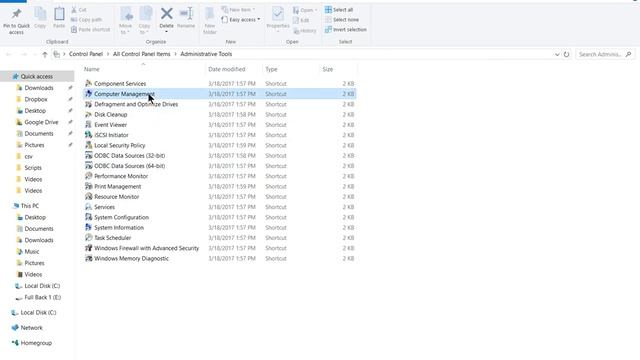Click Select none in ribbon
The height and width of the screenshot is (360, 640).
(342, 20)
